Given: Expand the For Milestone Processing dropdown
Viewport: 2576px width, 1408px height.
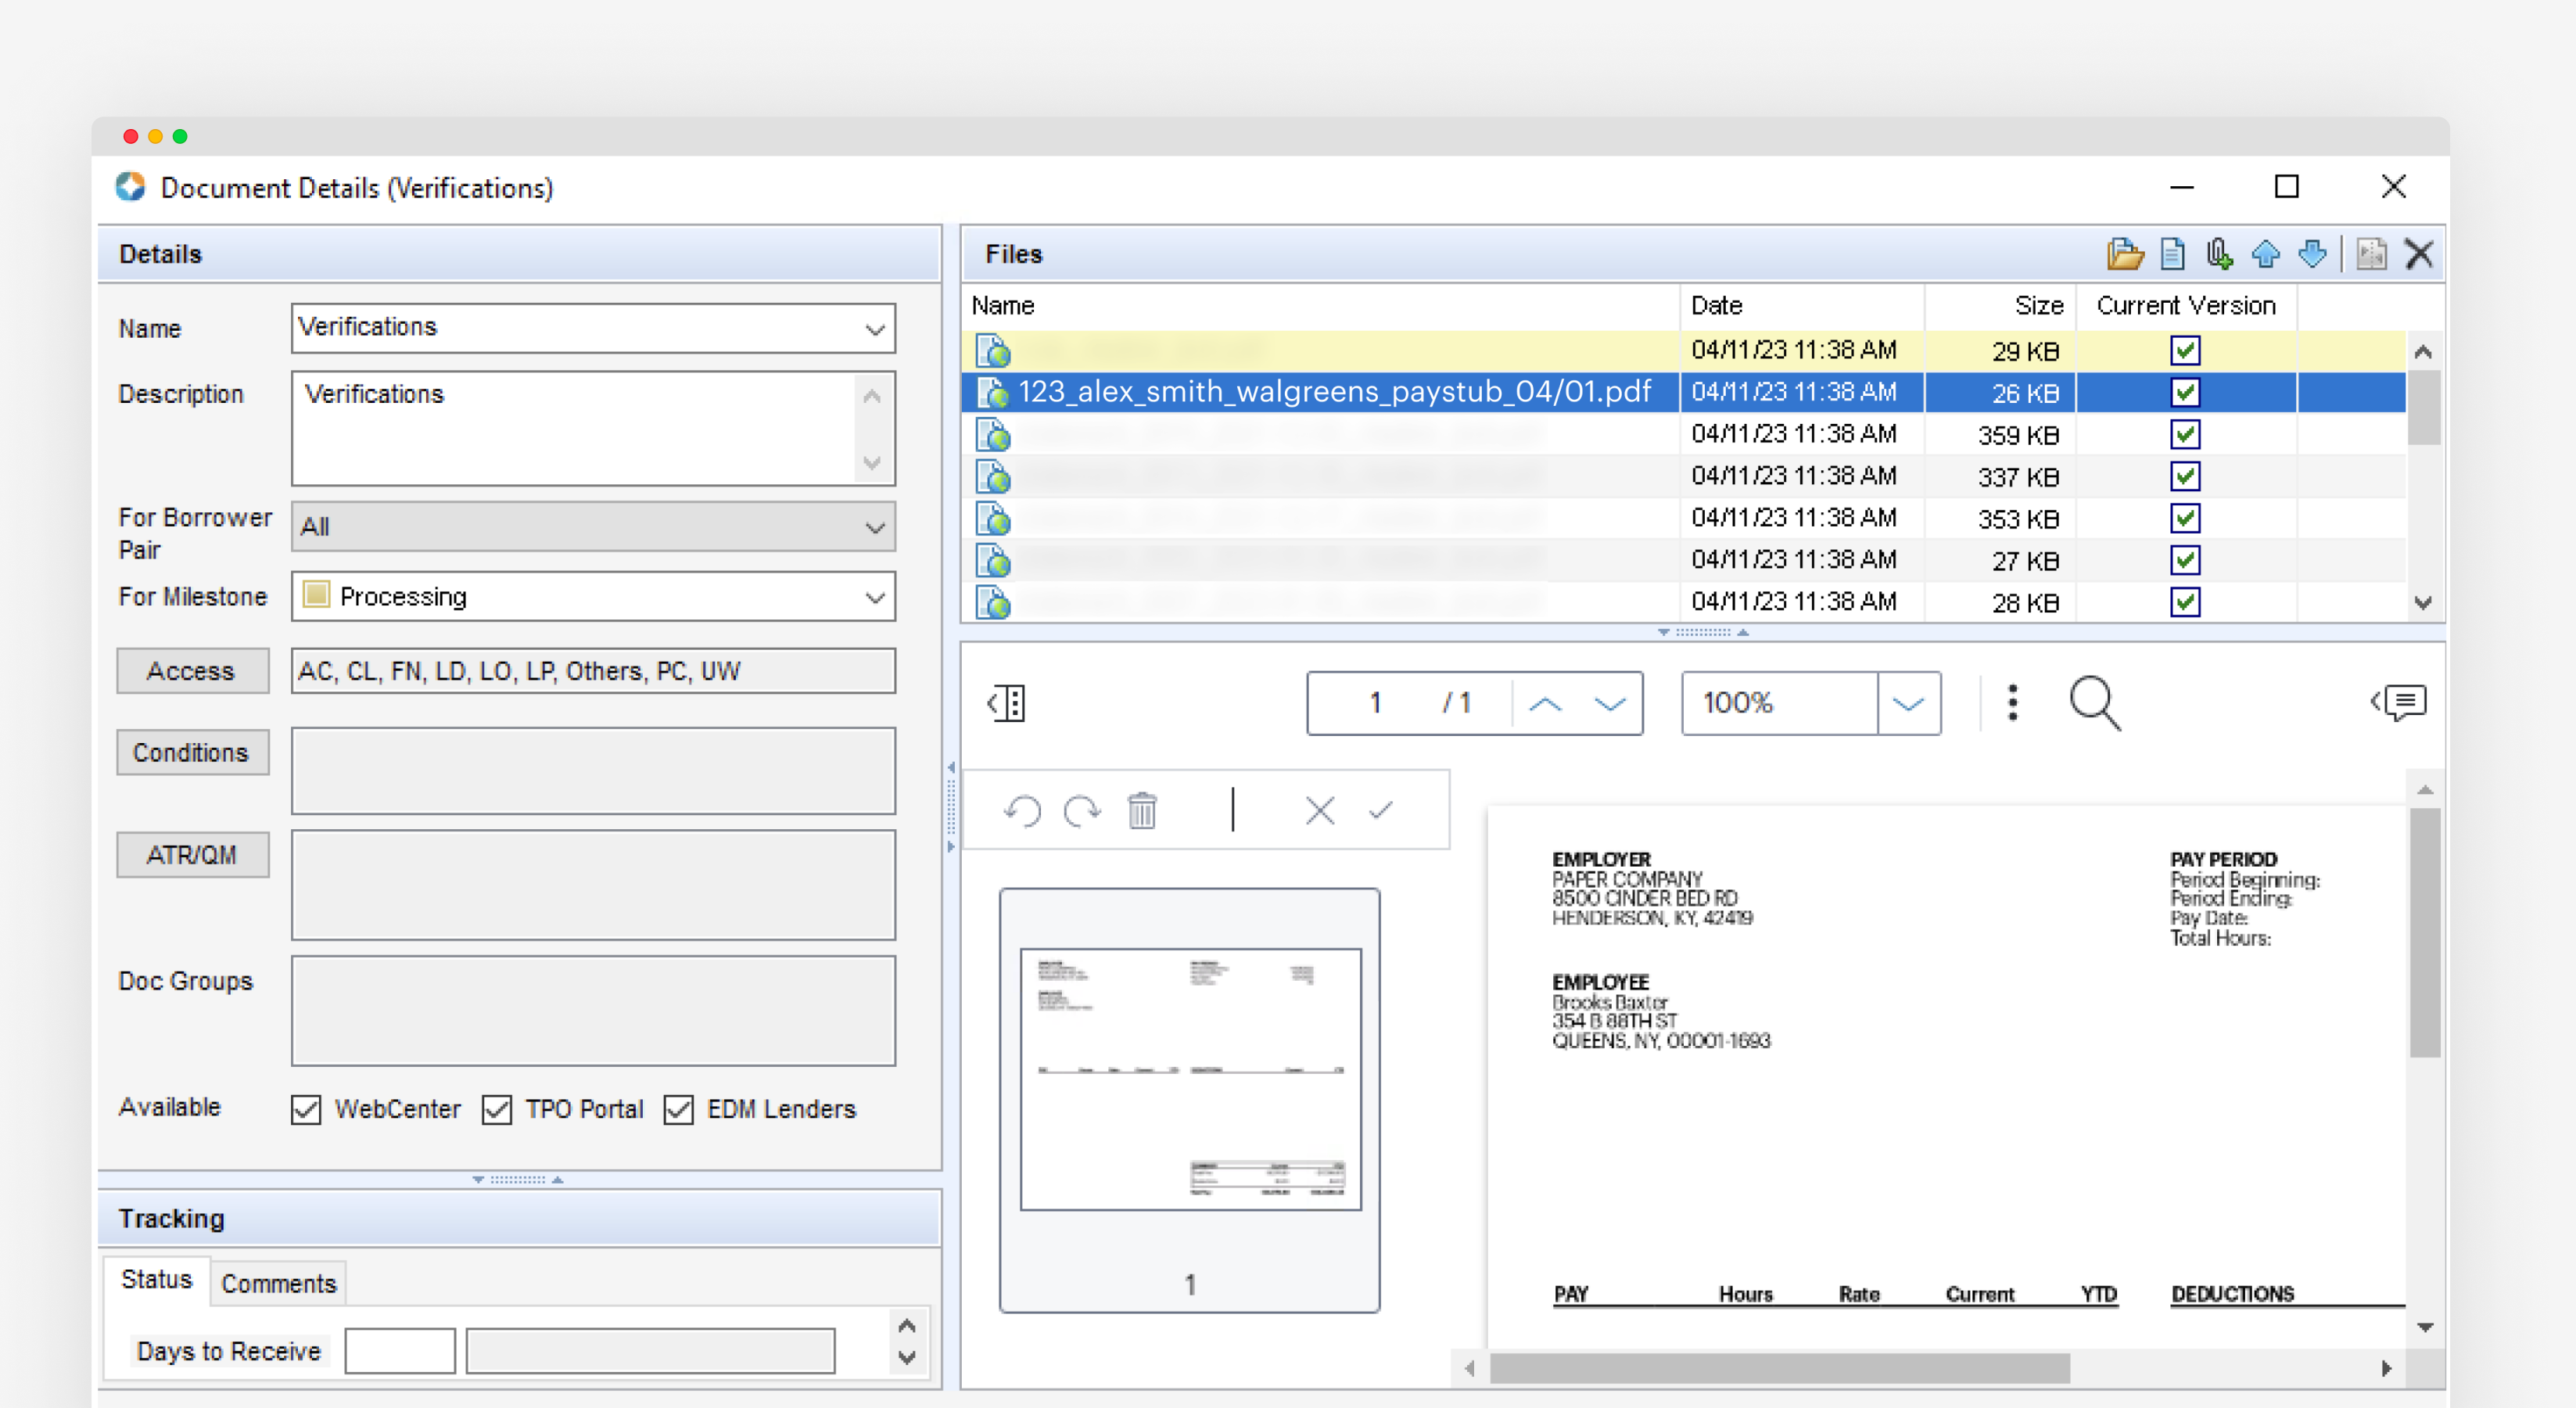Looking at the screenshot, I should coord(874,597).
